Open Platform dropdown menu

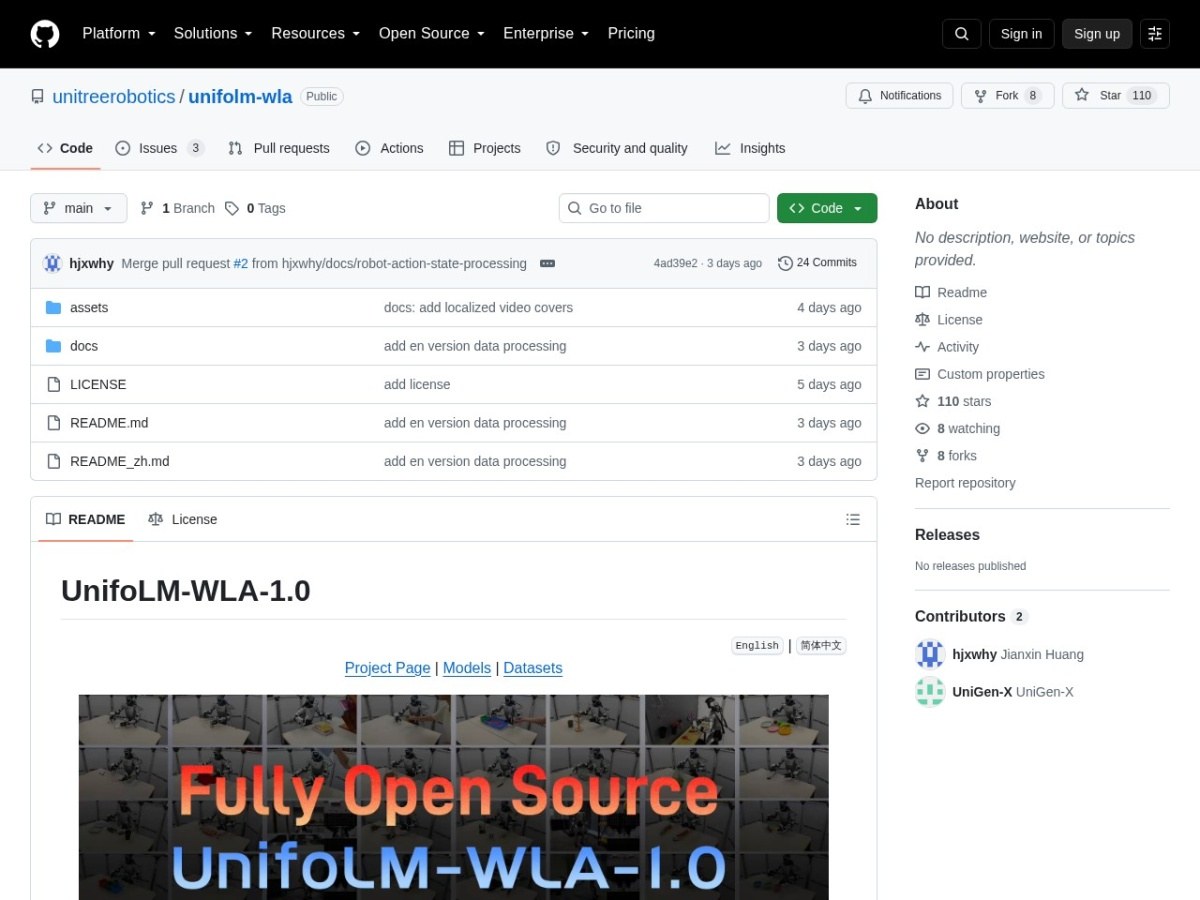click(x=119, y=33)
